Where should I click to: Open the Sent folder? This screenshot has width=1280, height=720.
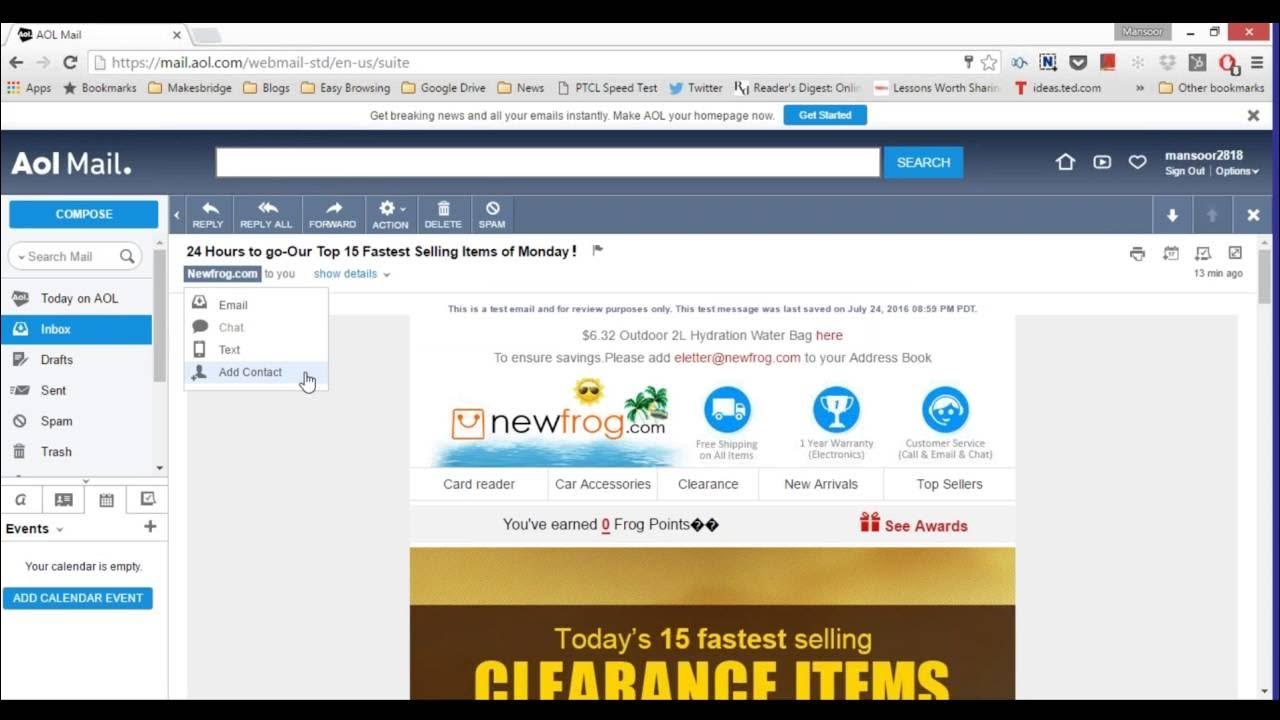coord(76,390)
